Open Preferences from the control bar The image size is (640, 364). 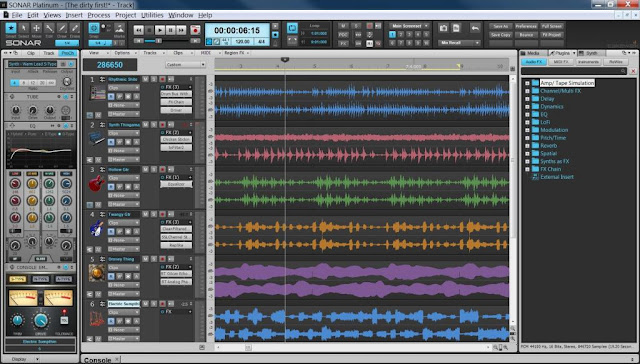point(526,26)
